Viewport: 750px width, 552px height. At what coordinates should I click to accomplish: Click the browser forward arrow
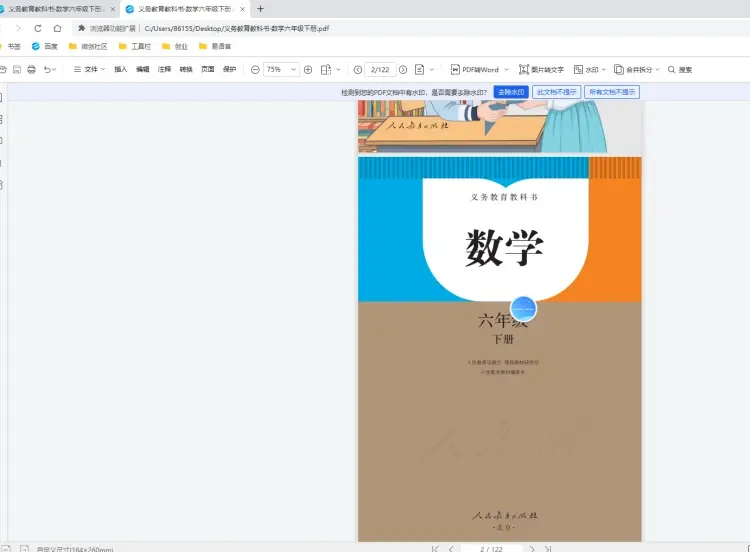pyautogui.click(x=18, y=28)
